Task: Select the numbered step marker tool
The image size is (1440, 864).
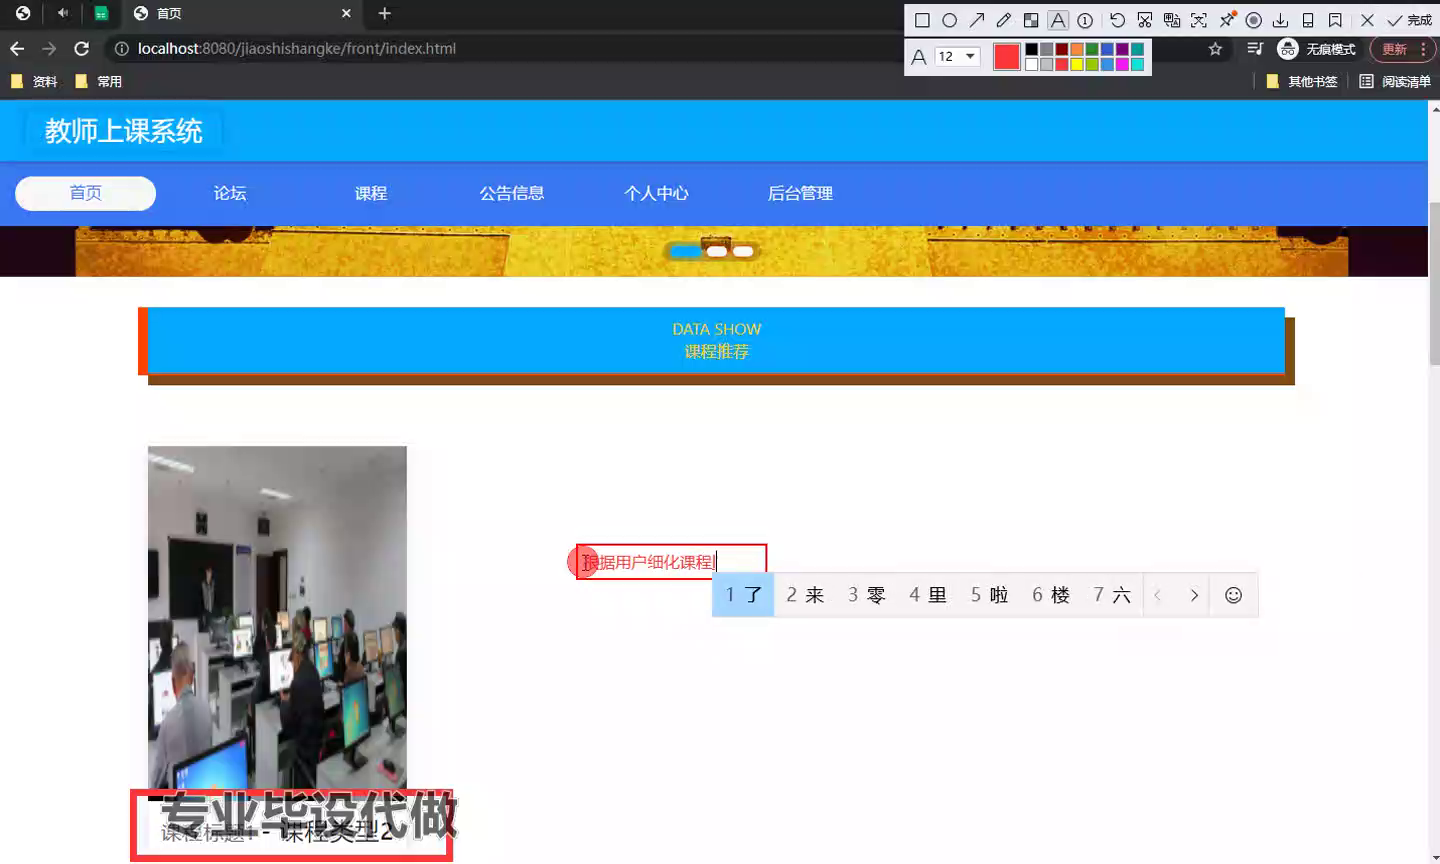Action: click(x=1085, y=20)
